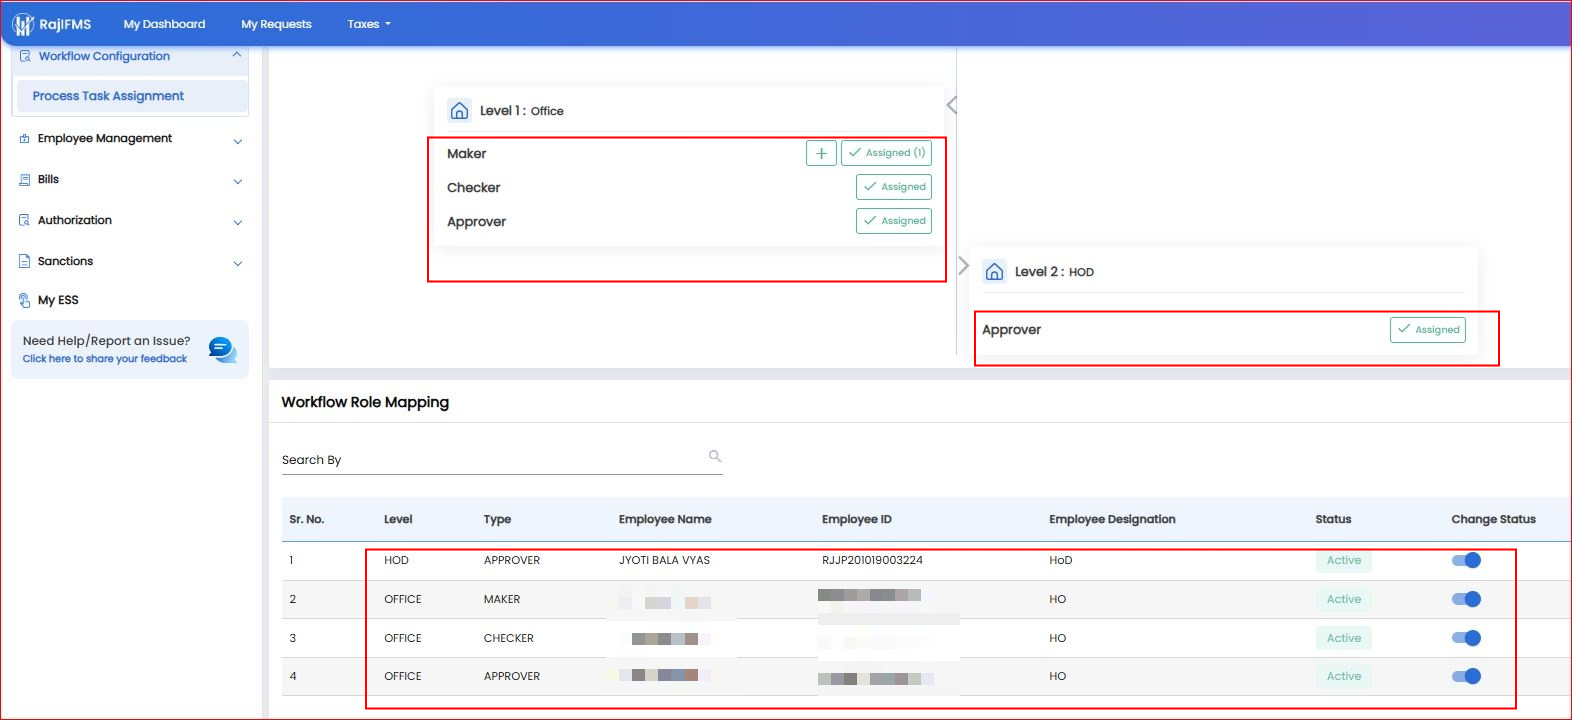The width and height of the screenshot is (1572, 720).
Task: Open My ESS menu item
Action: tap(58, 300)
